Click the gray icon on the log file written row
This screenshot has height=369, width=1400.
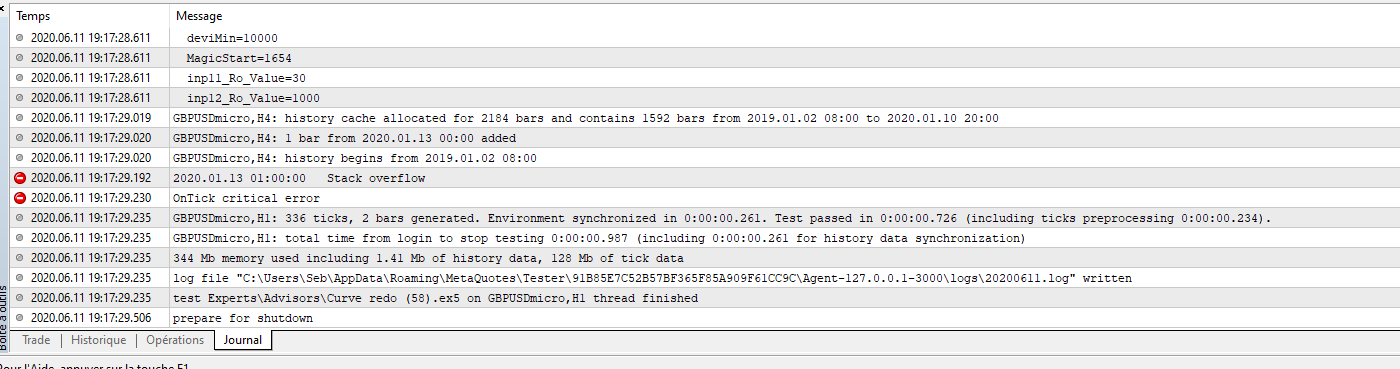(20, 278)
